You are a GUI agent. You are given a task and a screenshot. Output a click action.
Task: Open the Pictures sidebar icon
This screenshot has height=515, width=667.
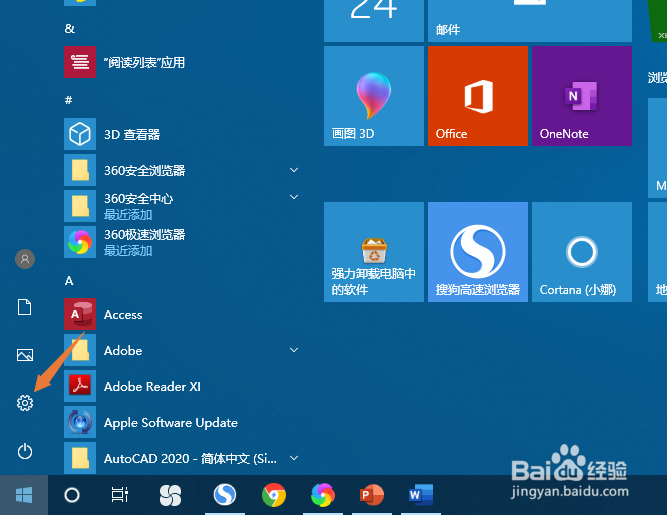(x=25, y=355)
